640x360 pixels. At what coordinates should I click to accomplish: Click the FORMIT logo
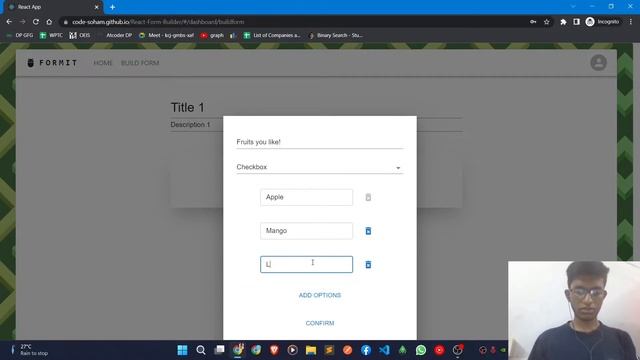52,63
